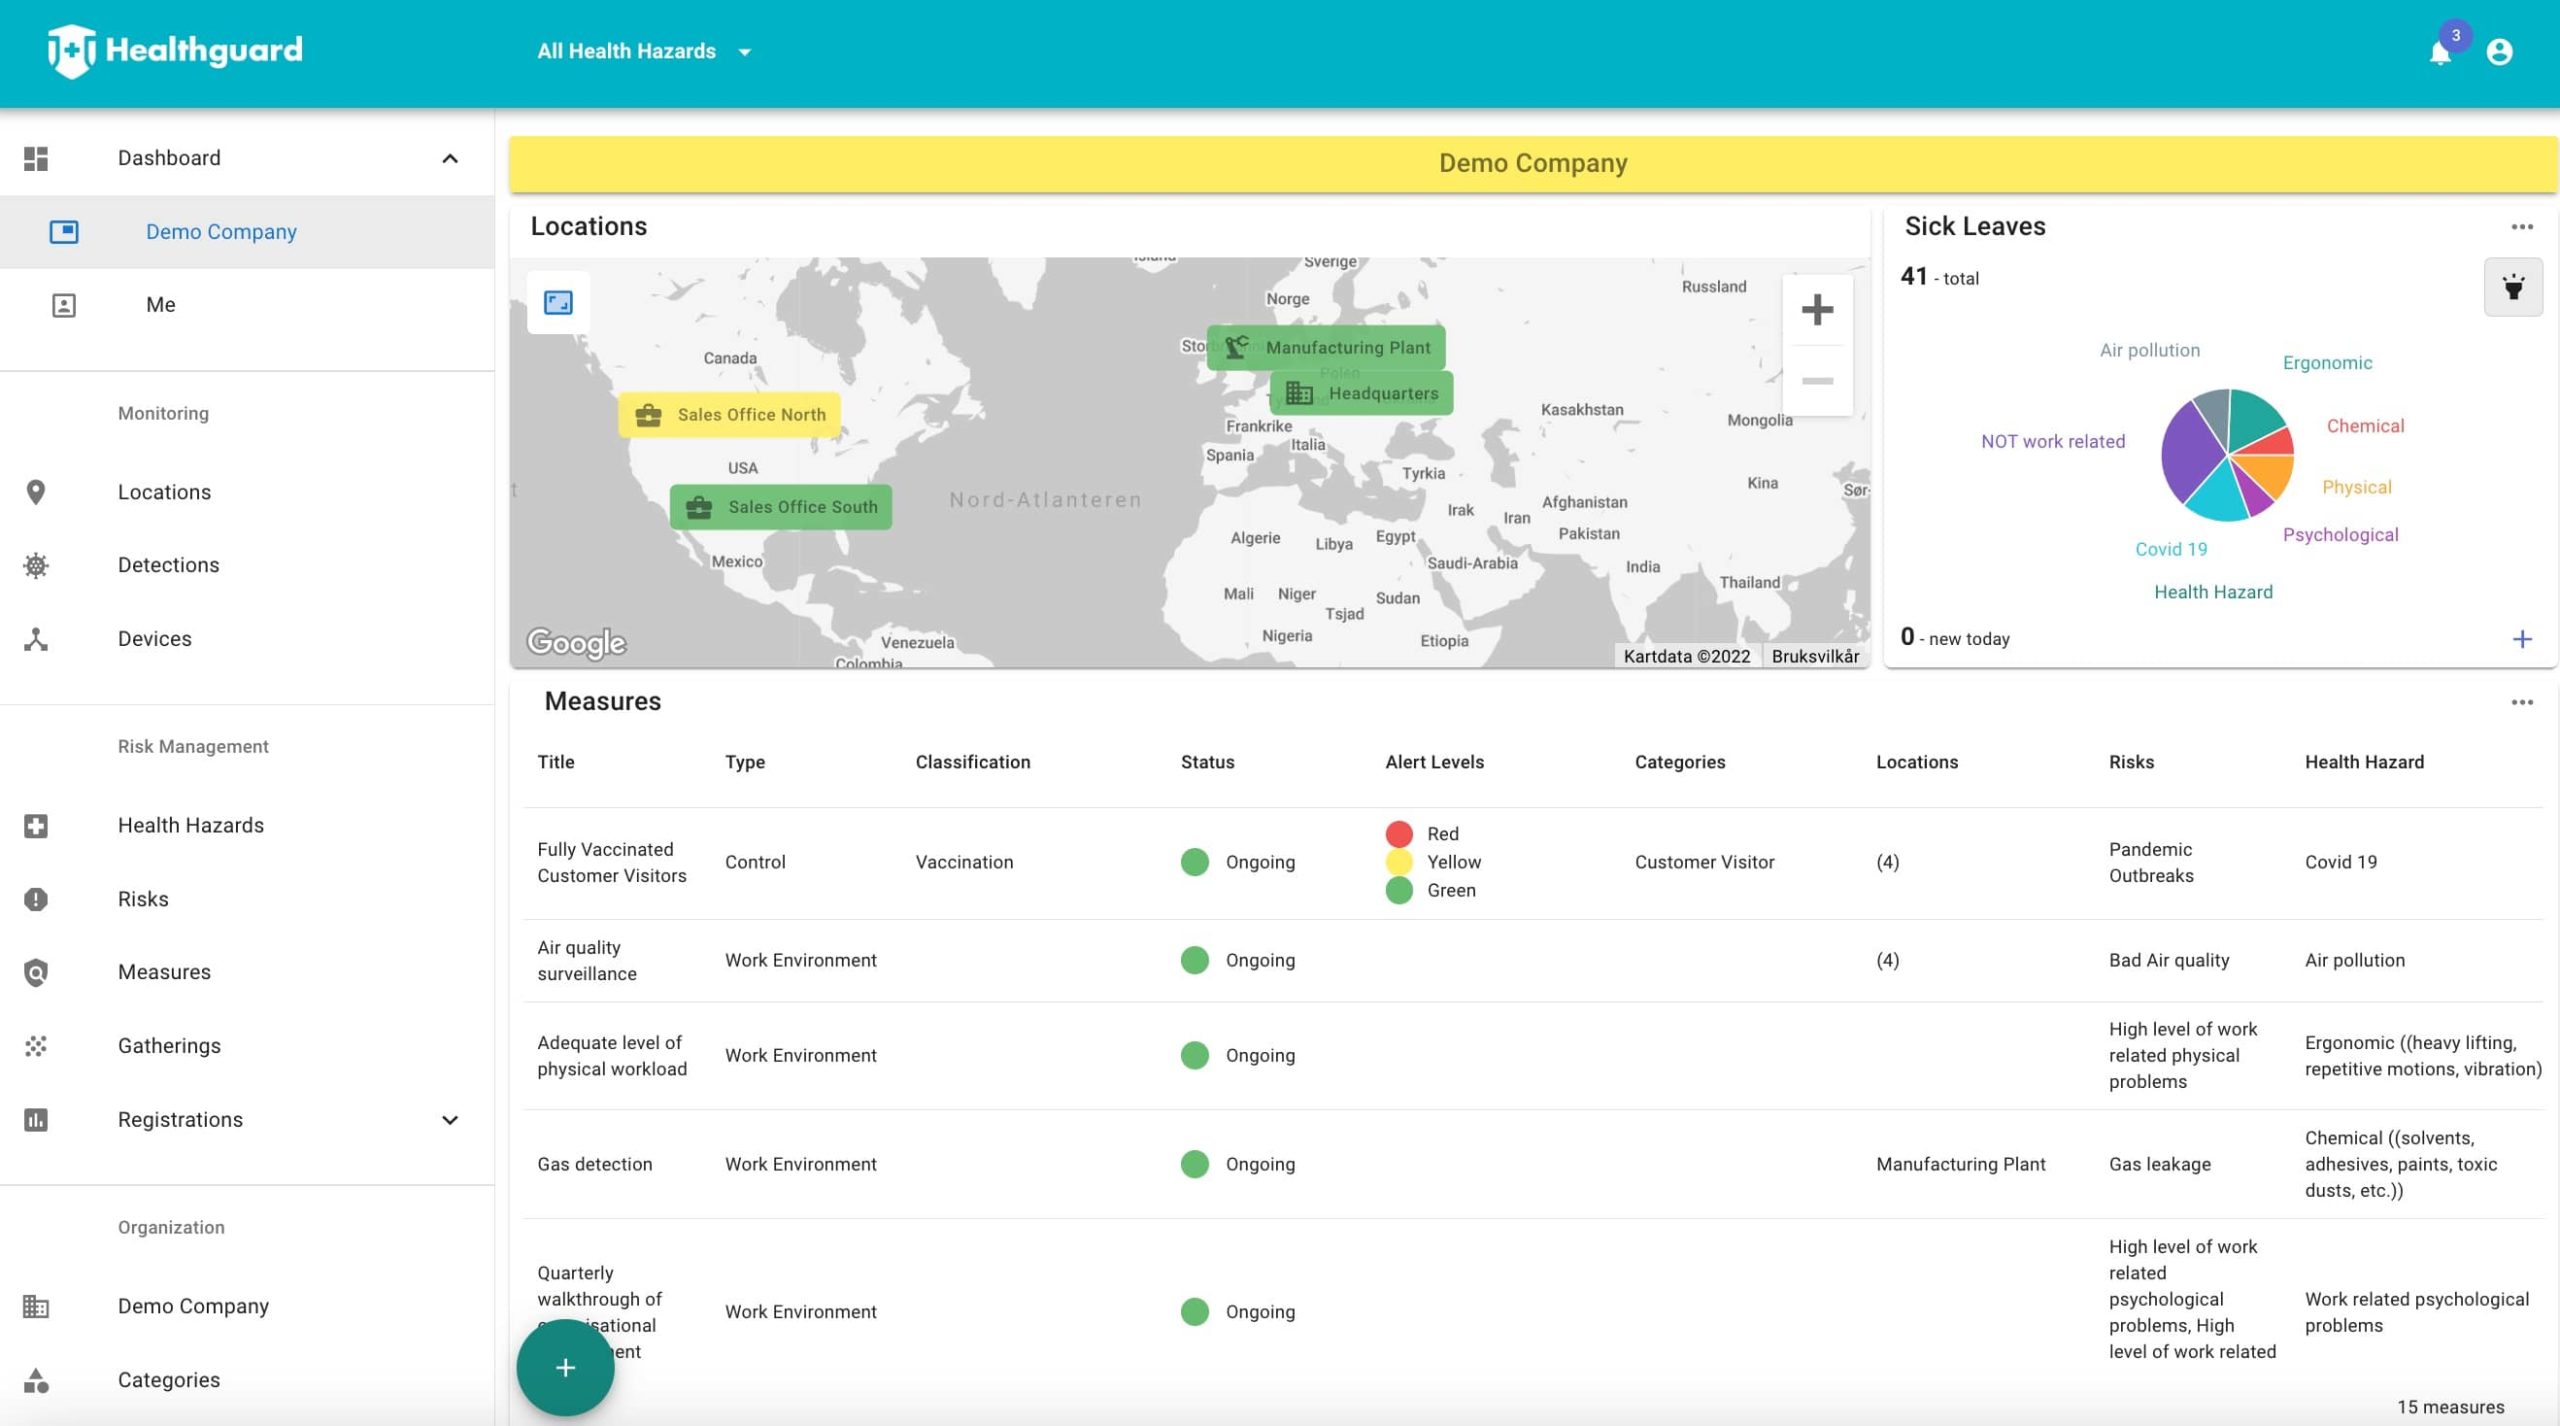The height and width of the screenshot is (1426, 2560).
Task: Open Risks in the sidebar
Action: pyautogui.click(x=247, y=899)
